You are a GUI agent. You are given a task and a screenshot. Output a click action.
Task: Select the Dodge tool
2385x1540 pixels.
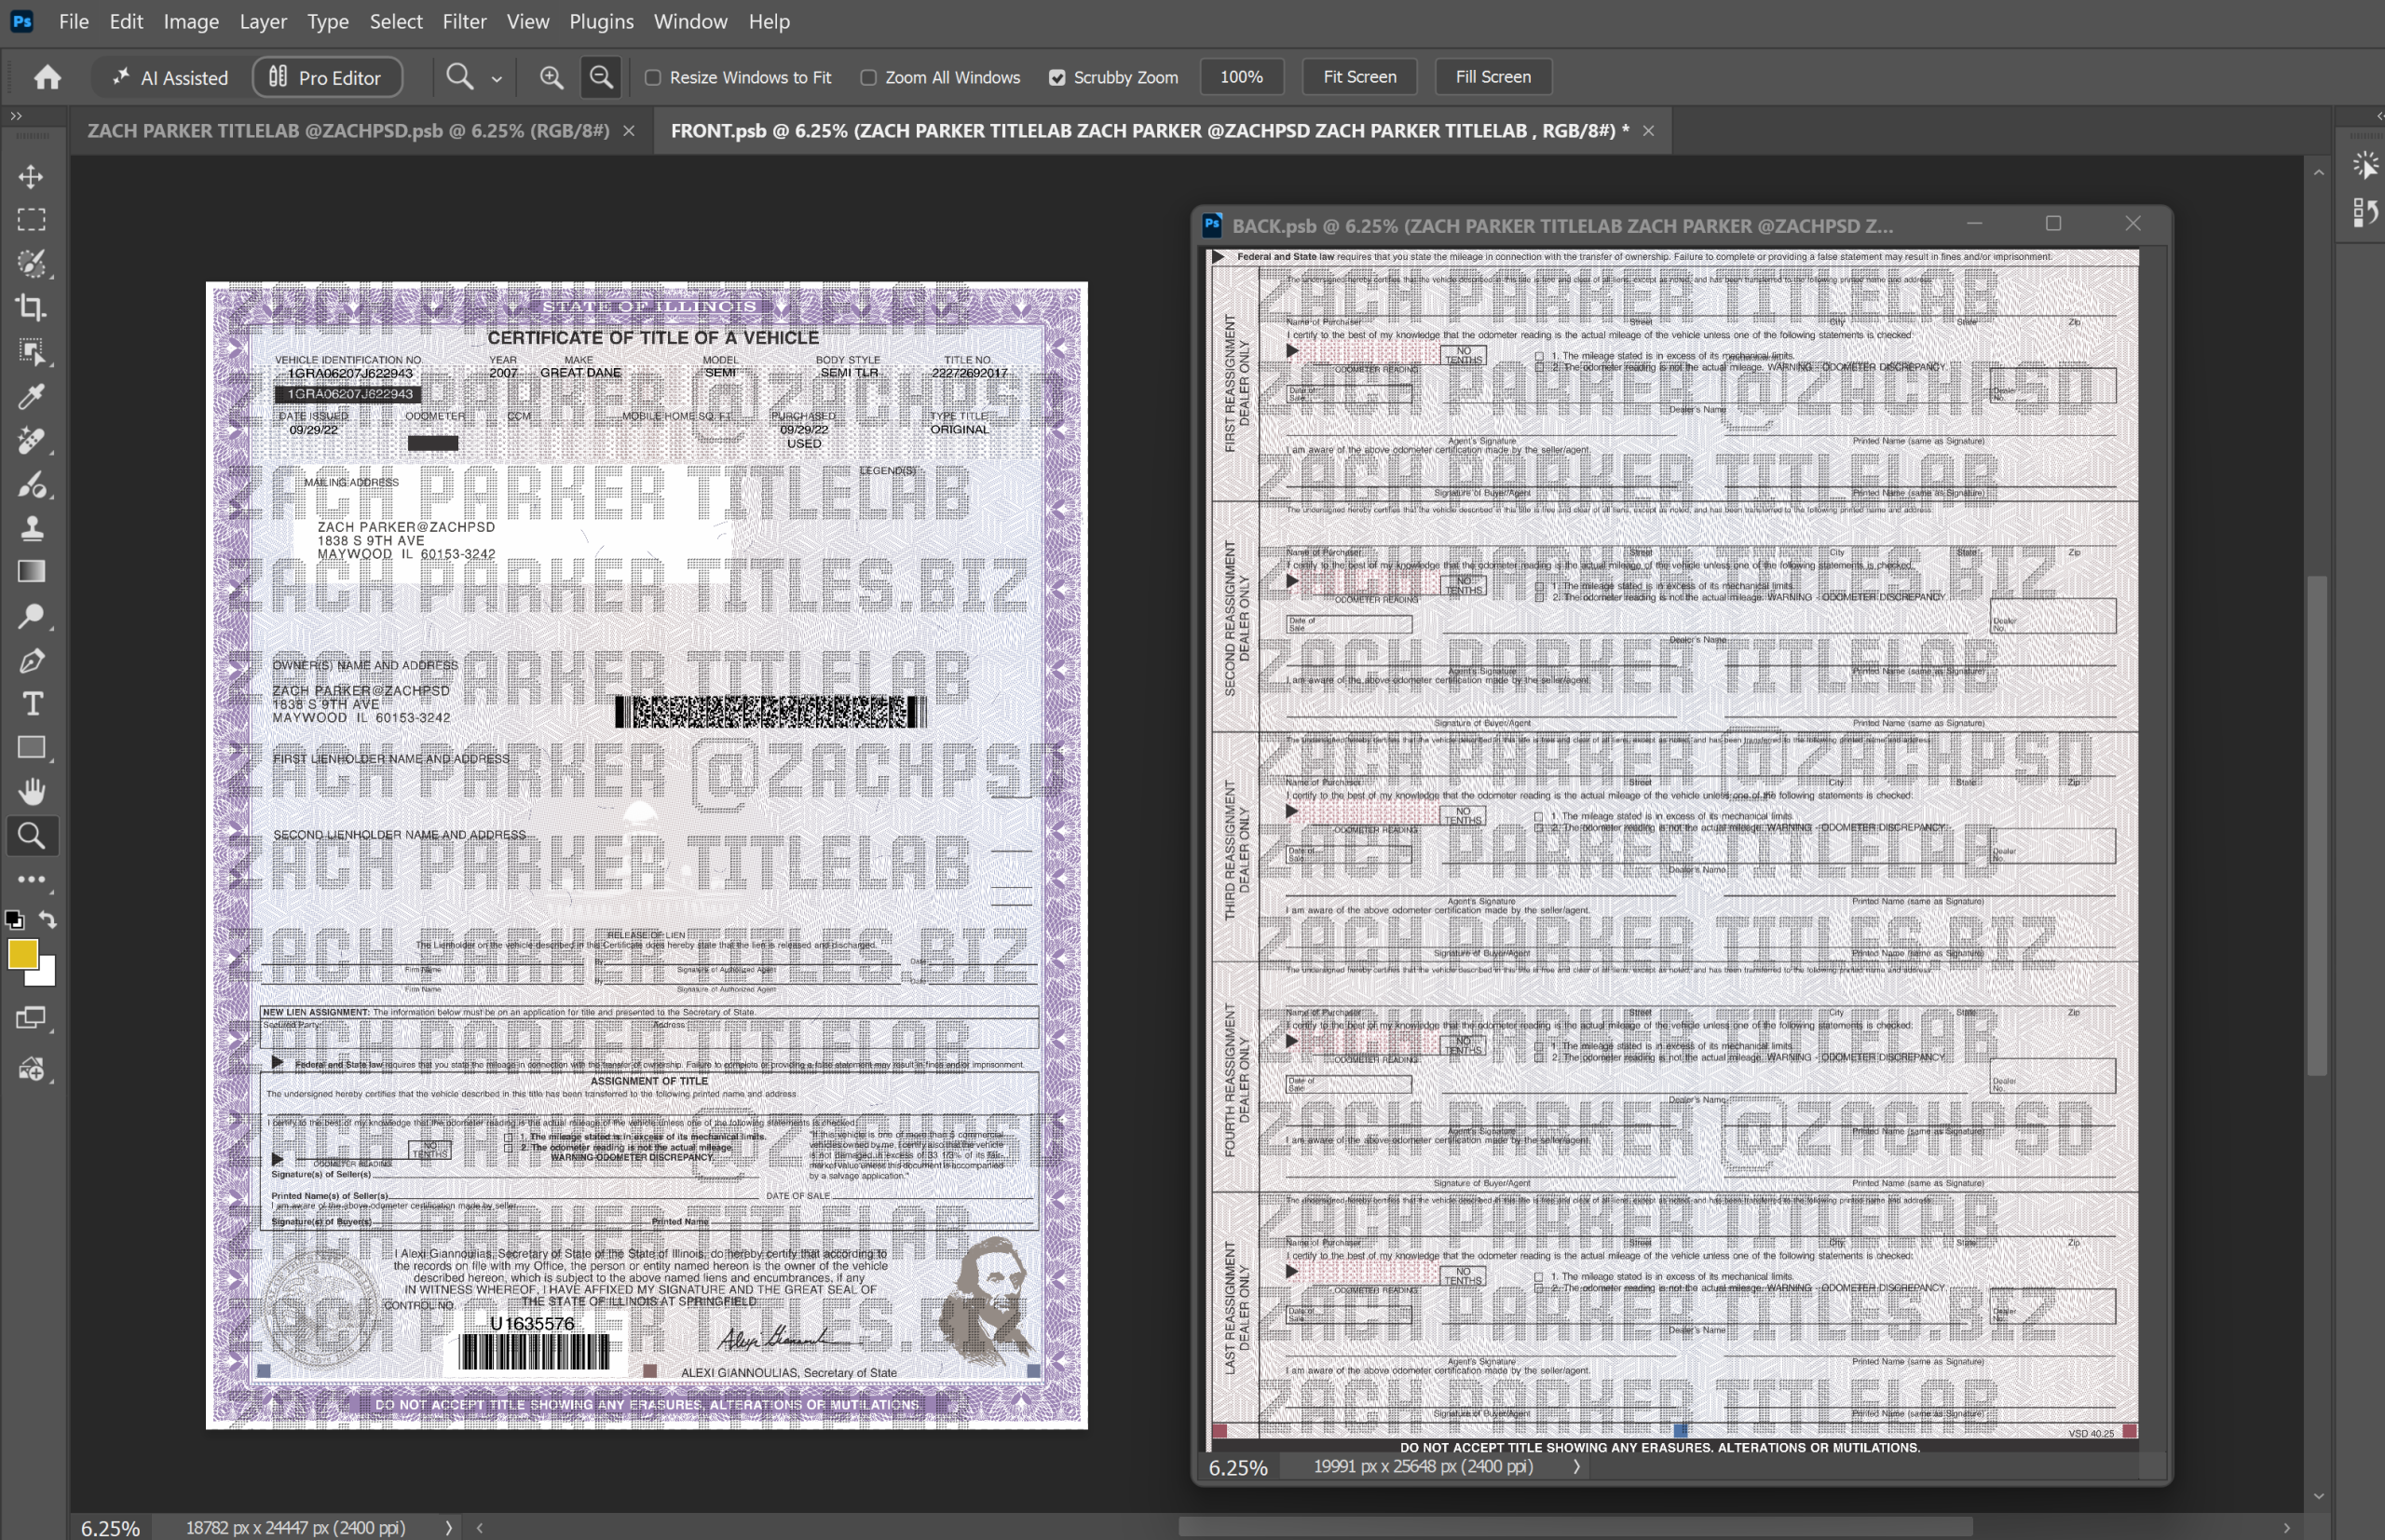tap(31, 616)
